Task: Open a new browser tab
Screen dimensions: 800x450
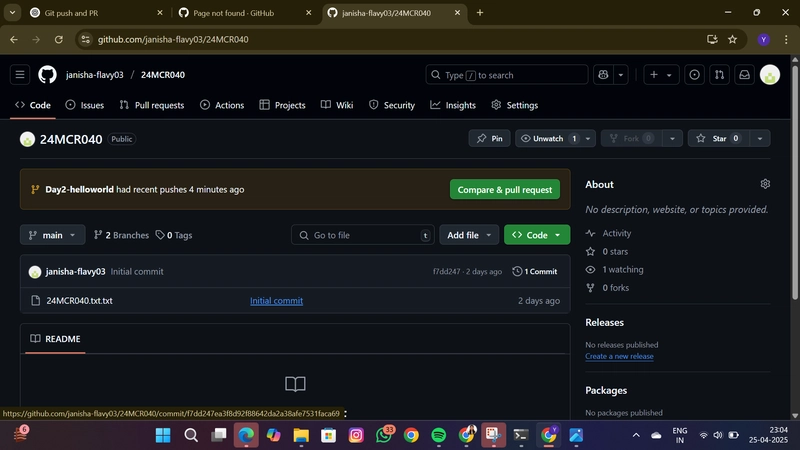Action: 480,13
